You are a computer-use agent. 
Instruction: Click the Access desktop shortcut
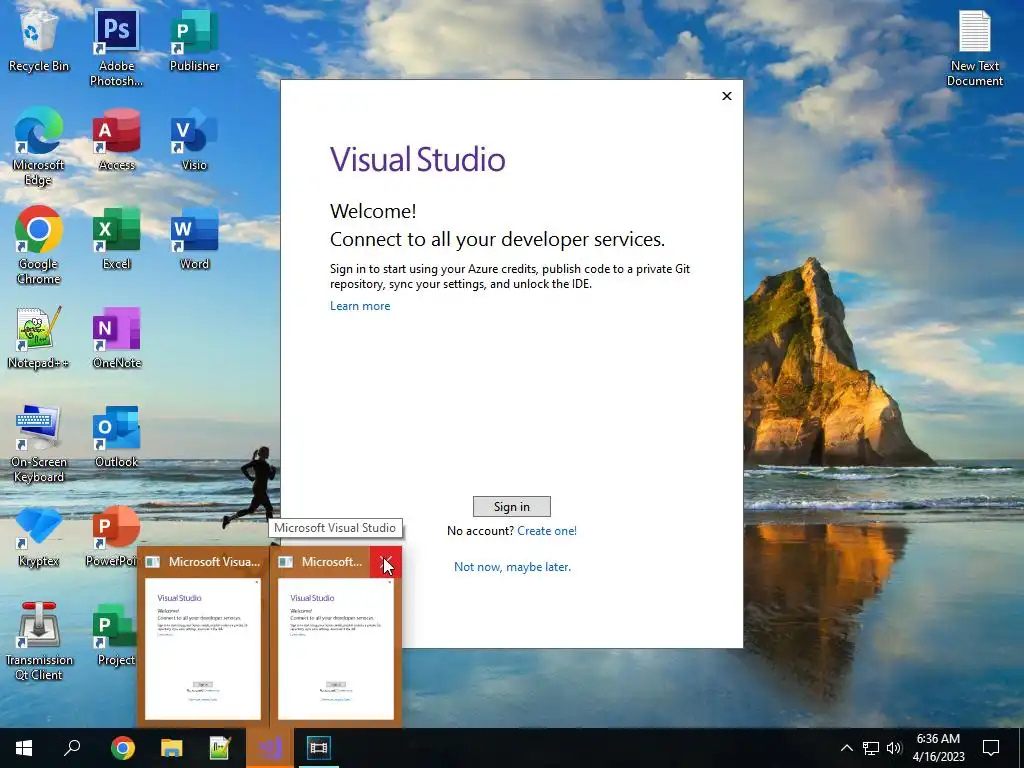pos(116,140)
